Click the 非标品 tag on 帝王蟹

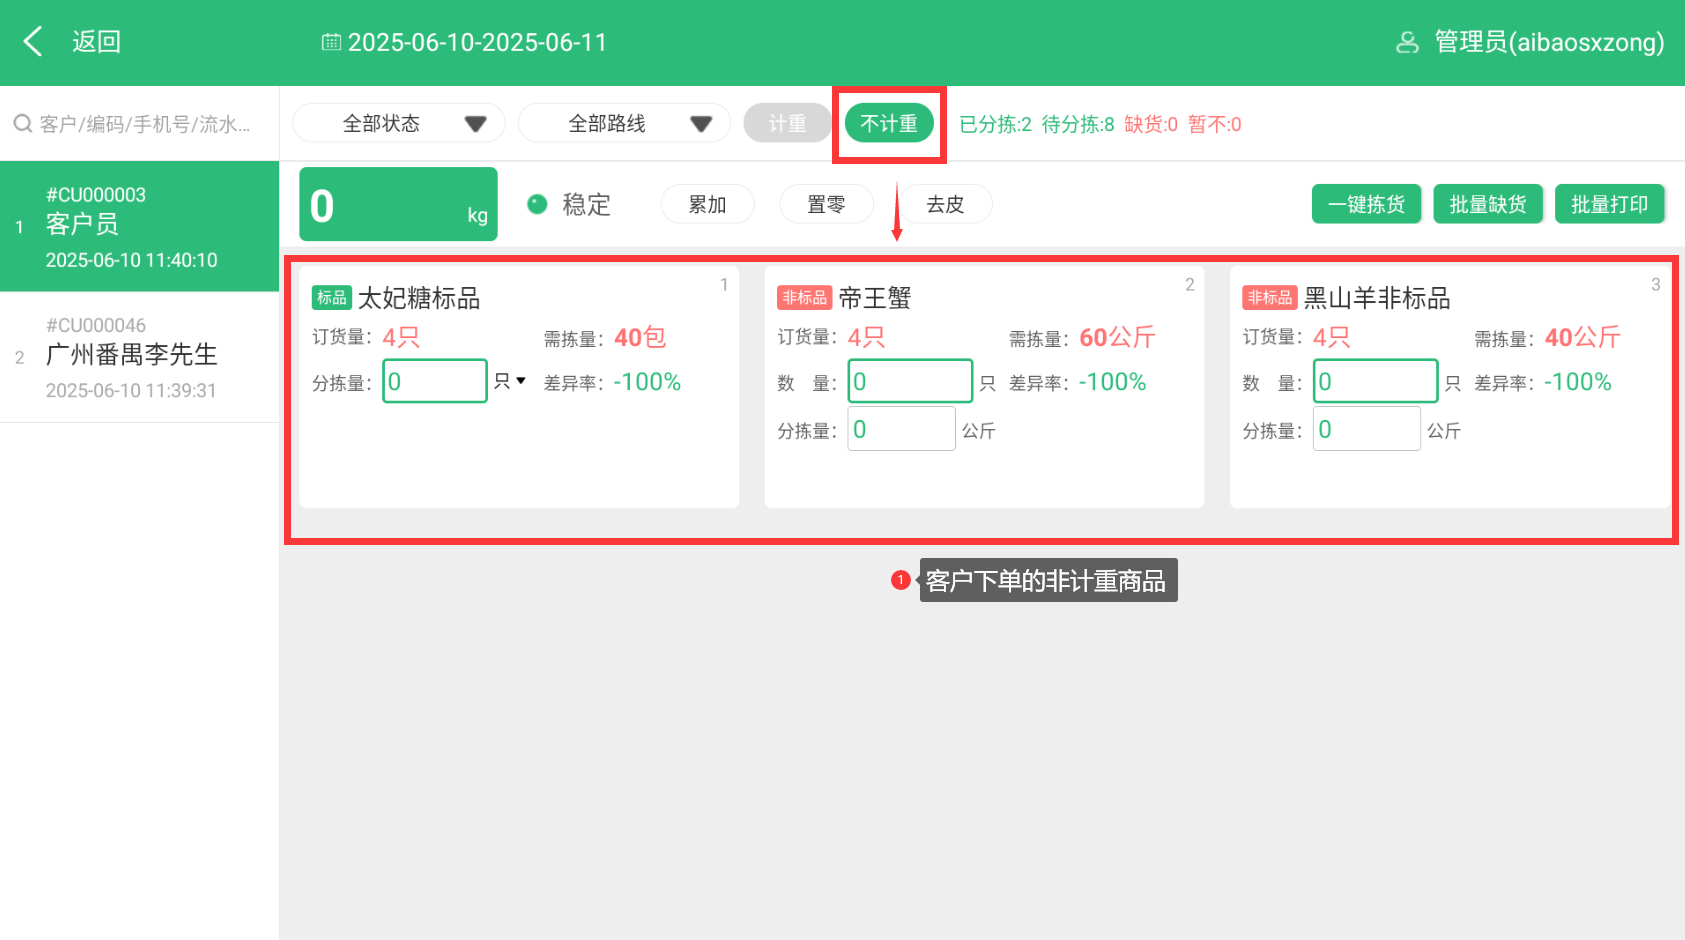tap(804, 298)
